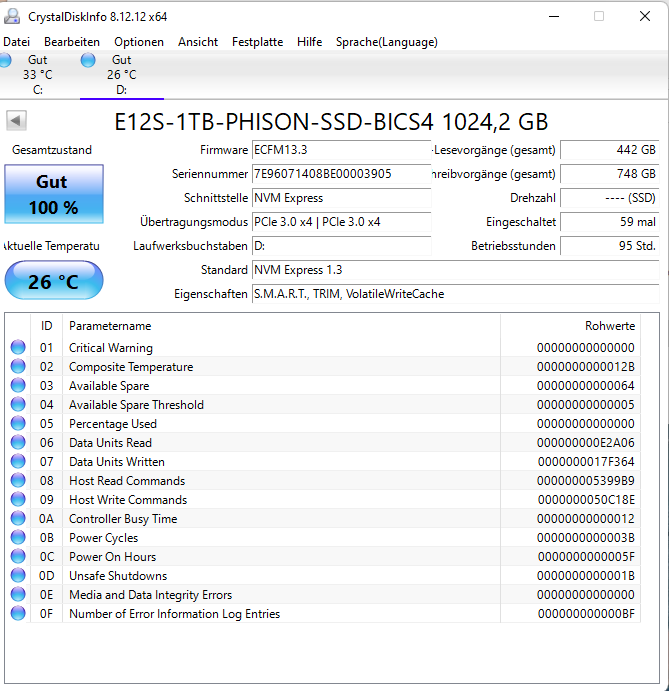The image size is (669, 691).
Task: Select the D: drive tab at 26 °C
Action: pyautogui.click(x=122, y=74)
